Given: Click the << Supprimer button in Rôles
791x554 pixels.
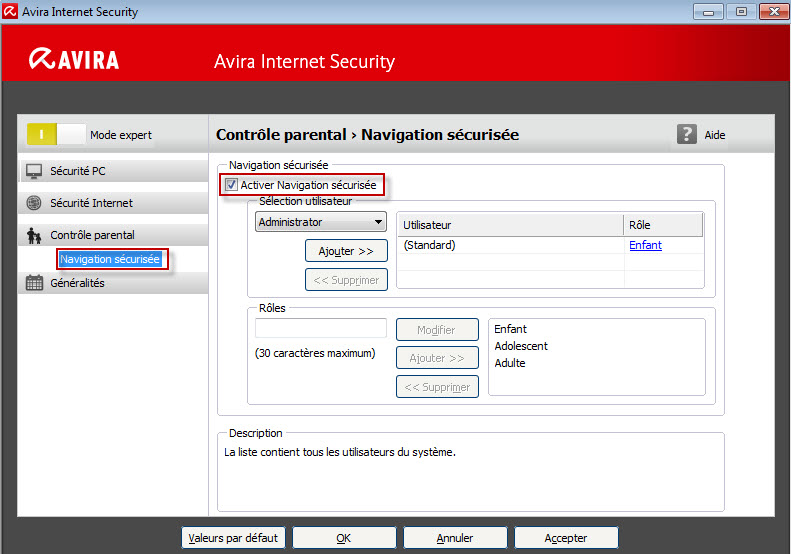Looking at the screenshot, I should point(437,386).
